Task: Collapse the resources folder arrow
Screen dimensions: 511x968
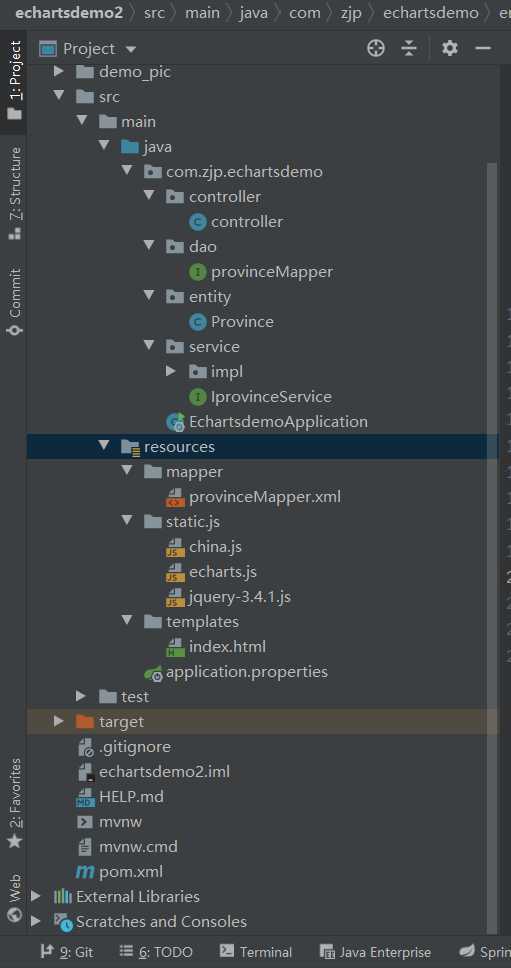Action: [x=104, y=446]
